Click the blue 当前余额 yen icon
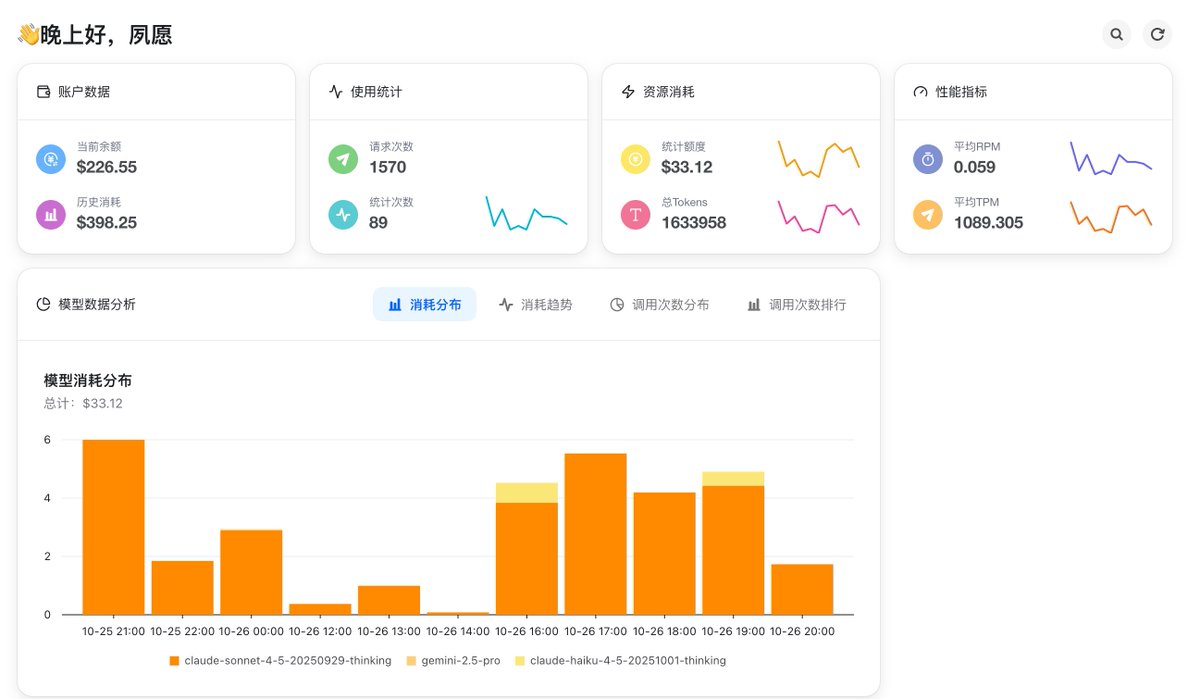 [51, 159]
